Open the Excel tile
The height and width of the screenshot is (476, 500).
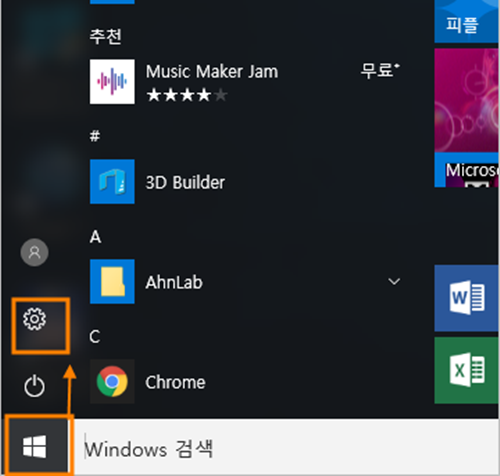click(466, 370)
